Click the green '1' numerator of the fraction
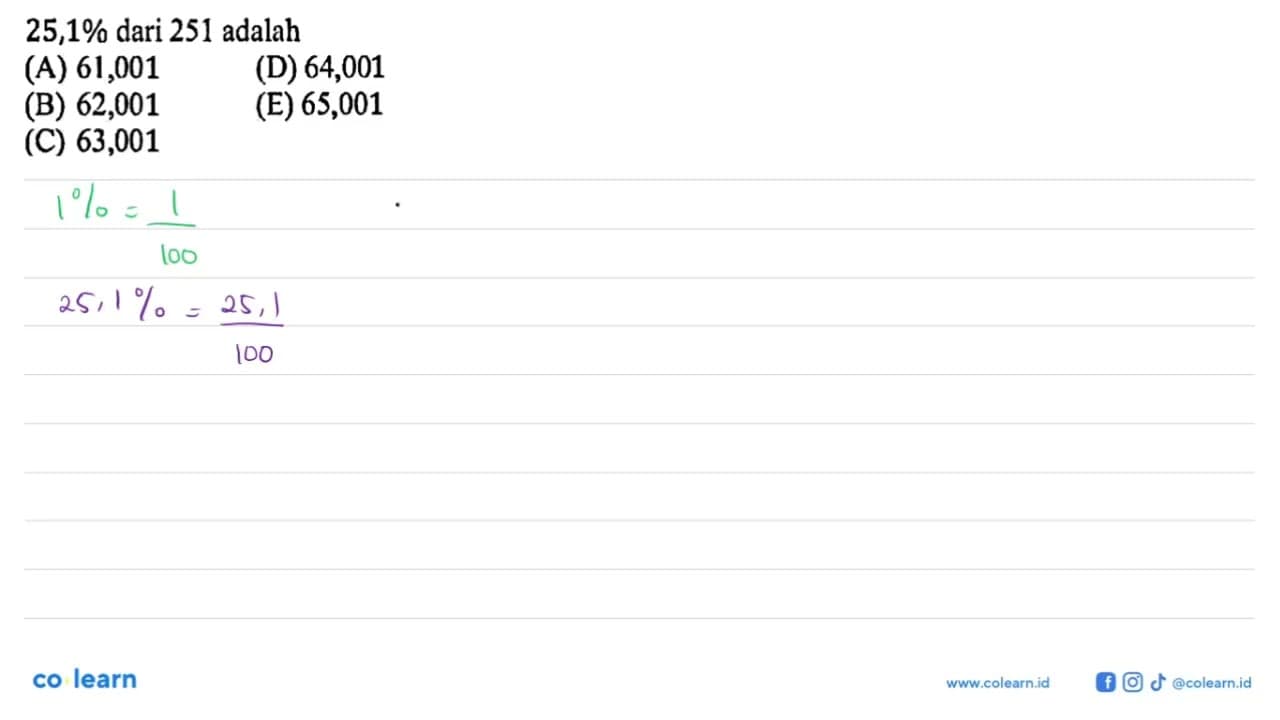 point(174,205)
